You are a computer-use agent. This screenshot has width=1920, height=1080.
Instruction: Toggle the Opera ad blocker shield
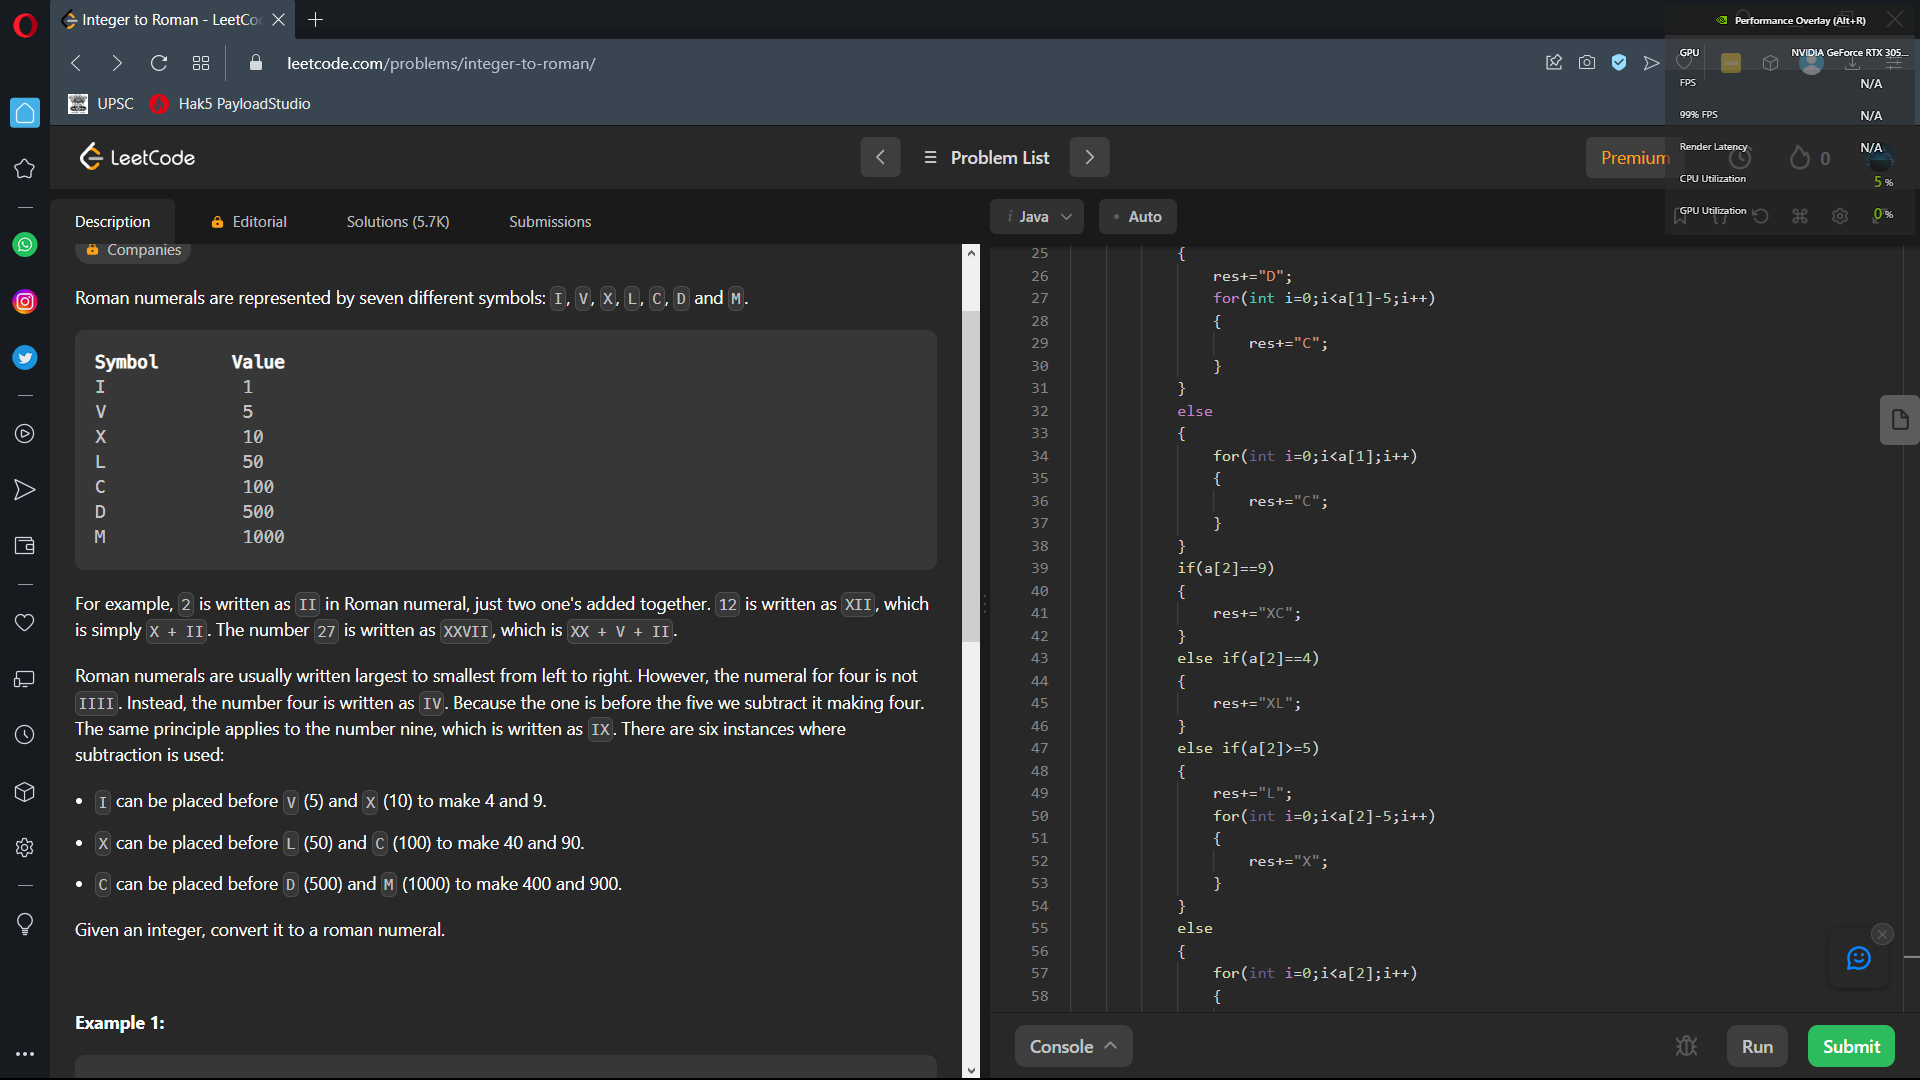[x=1619, y=63]
